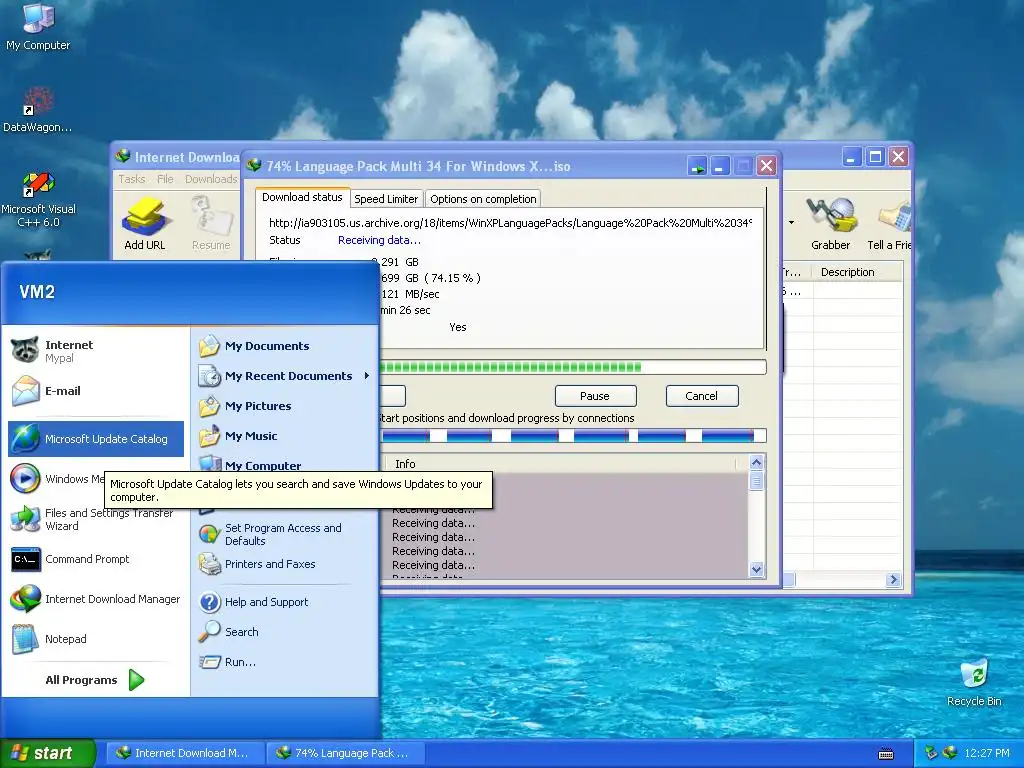Open the Run... dialog
The height and width of the screenshot is (768, 1024).
click(x=285, y=662)
